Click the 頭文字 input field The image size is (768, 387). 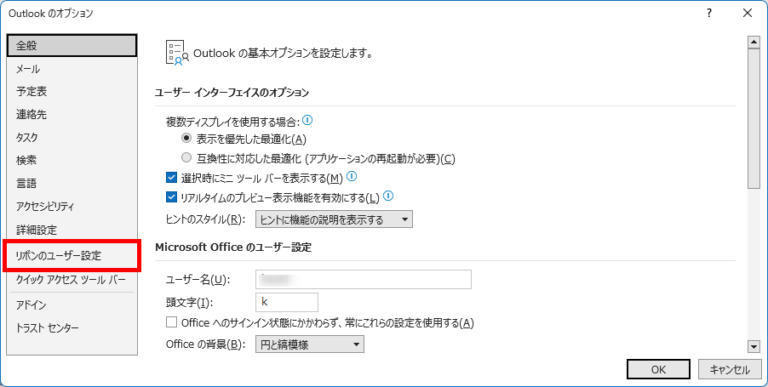287,302
